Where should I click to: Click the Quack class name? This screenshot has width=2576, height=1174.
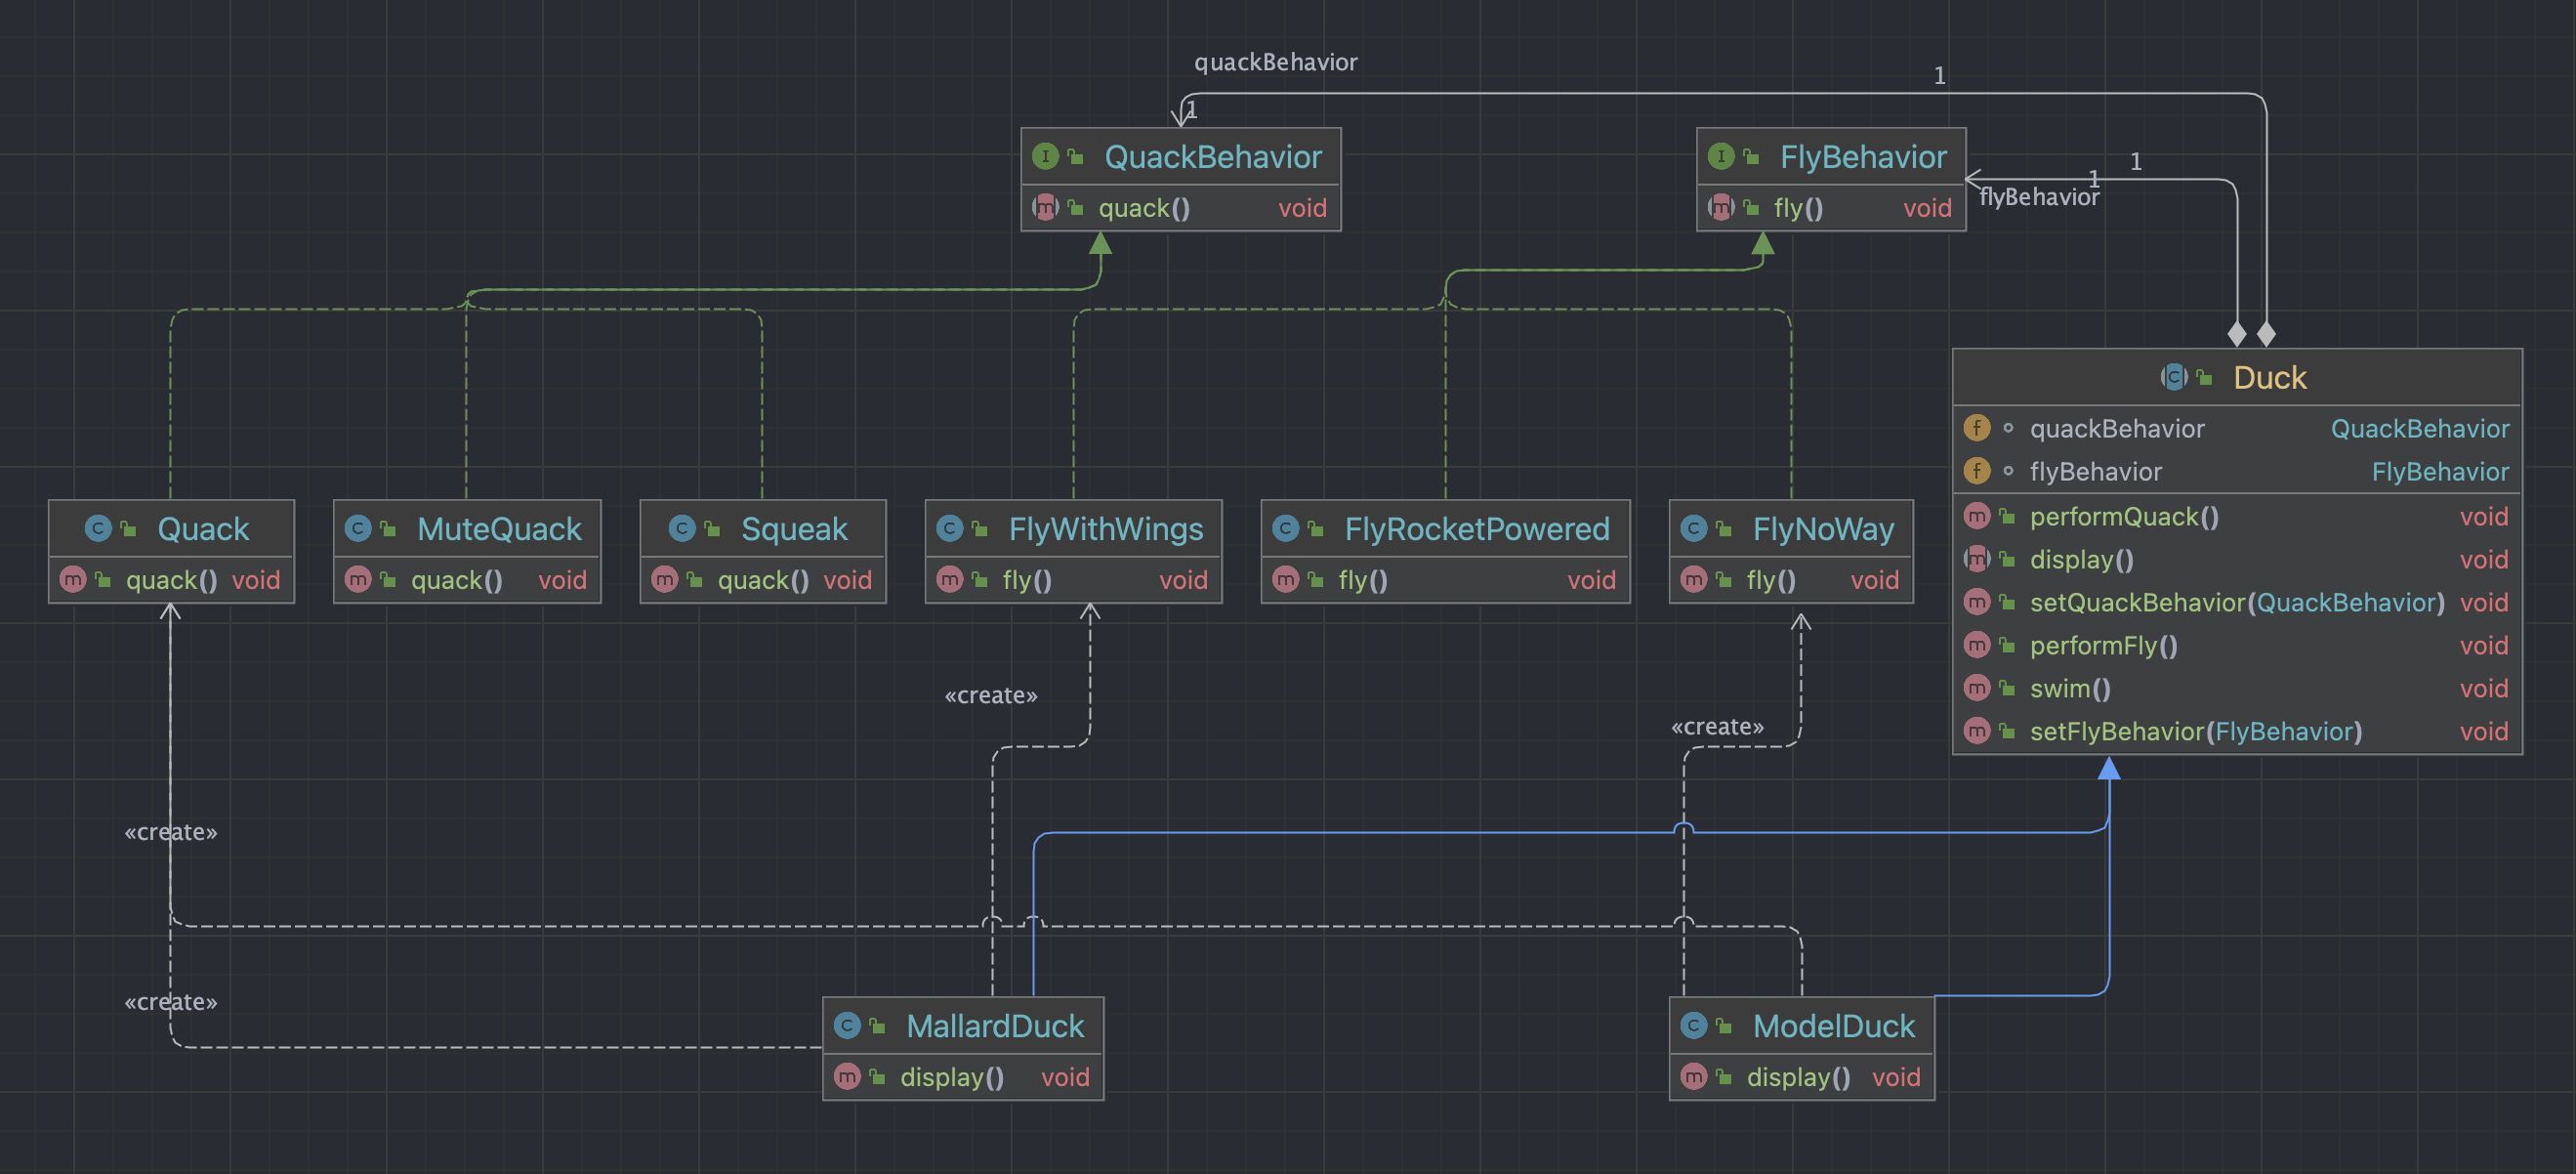click(203, 528)
